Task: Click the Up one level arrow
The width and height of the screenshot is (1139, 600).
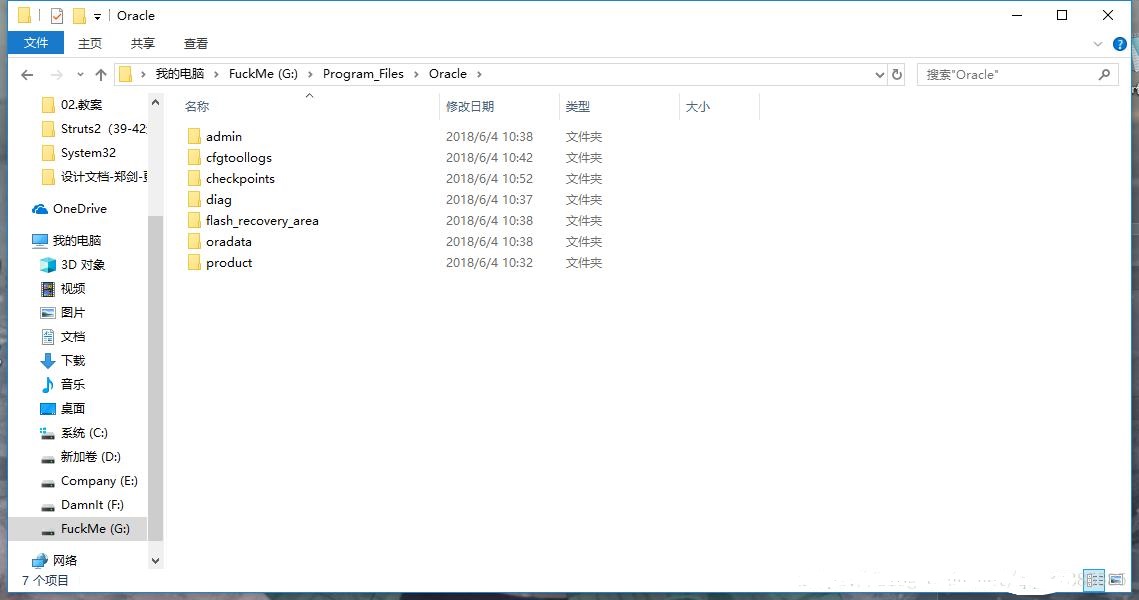Action: pyautogui.click(x=100, y=75)
